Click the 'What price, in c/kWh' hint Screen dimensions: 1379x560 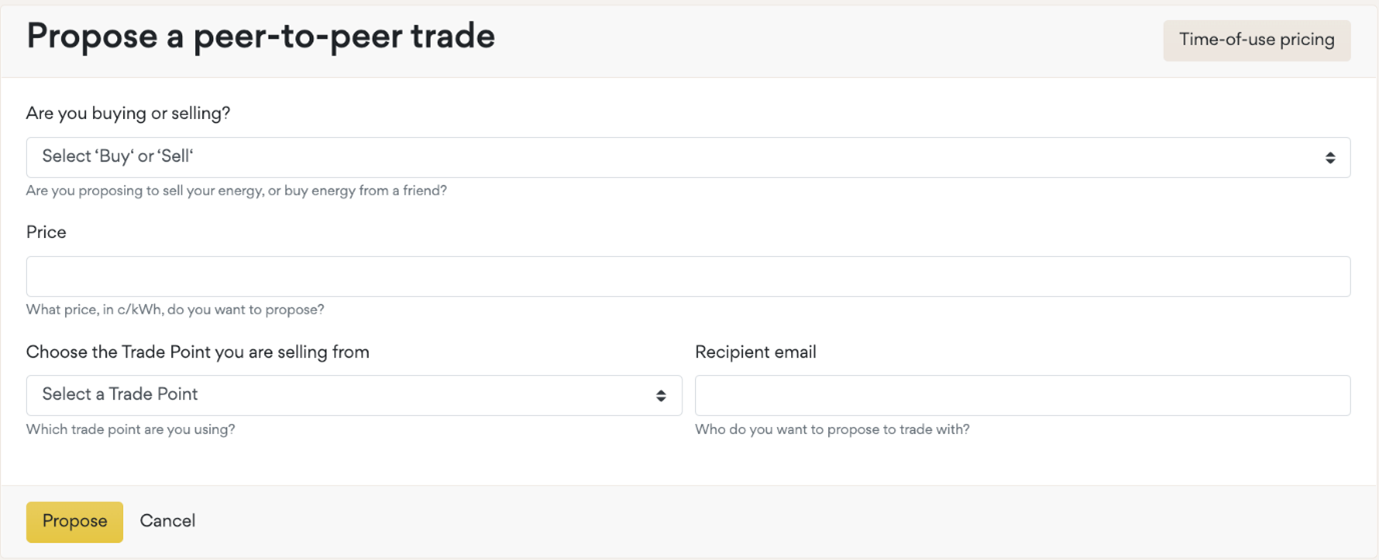(175, 310)
